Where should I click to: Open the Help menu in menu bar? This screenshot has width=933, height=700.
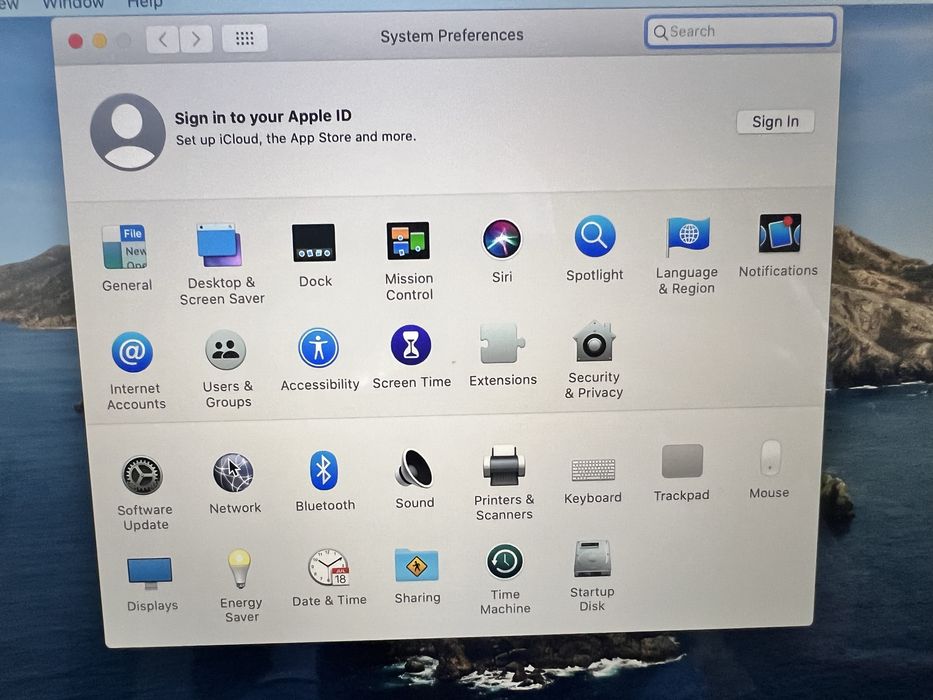pos(145,4)
